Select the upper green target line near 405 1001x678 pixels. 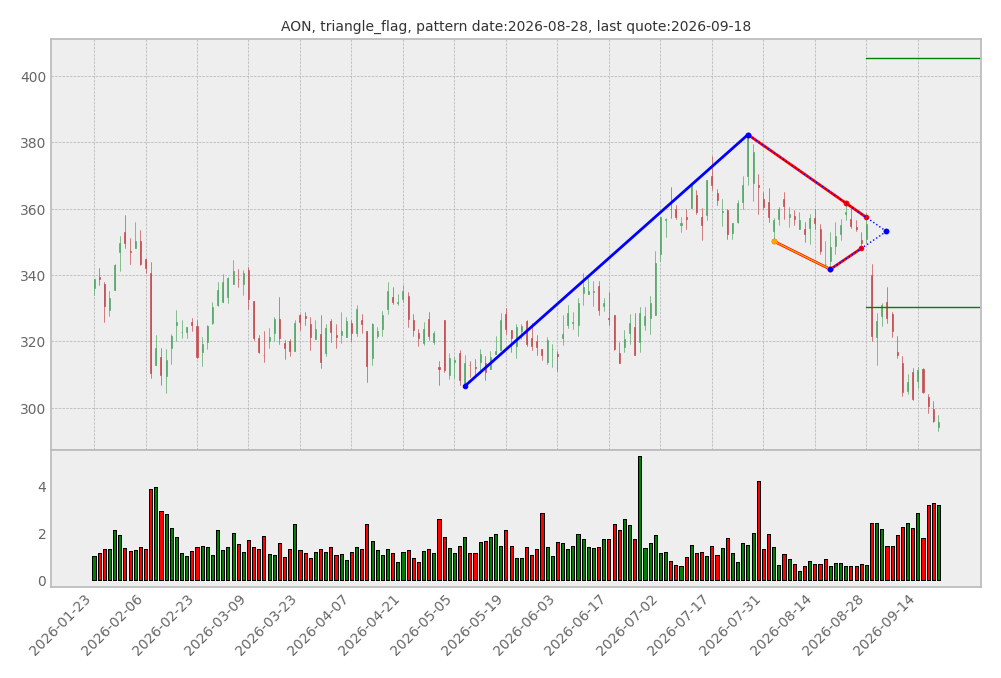click(923, 59)
